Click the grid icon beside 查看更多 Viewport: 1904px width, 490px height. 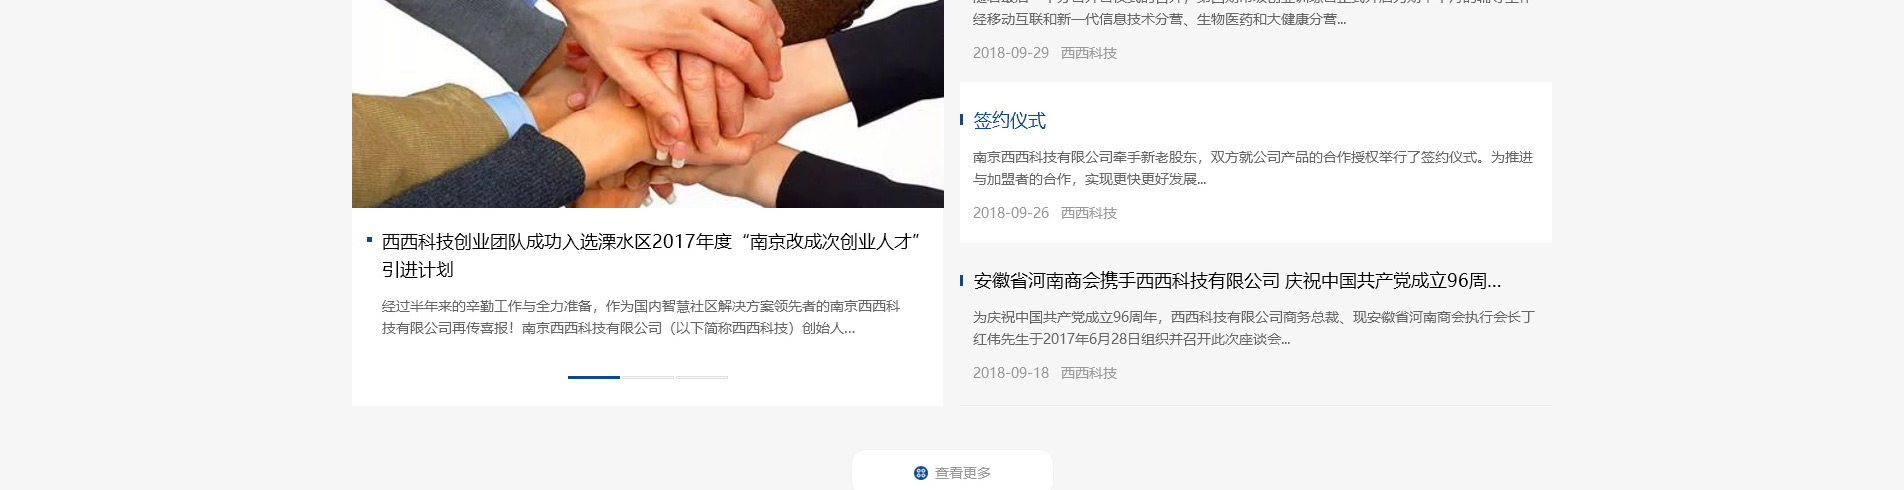point(921,473)
